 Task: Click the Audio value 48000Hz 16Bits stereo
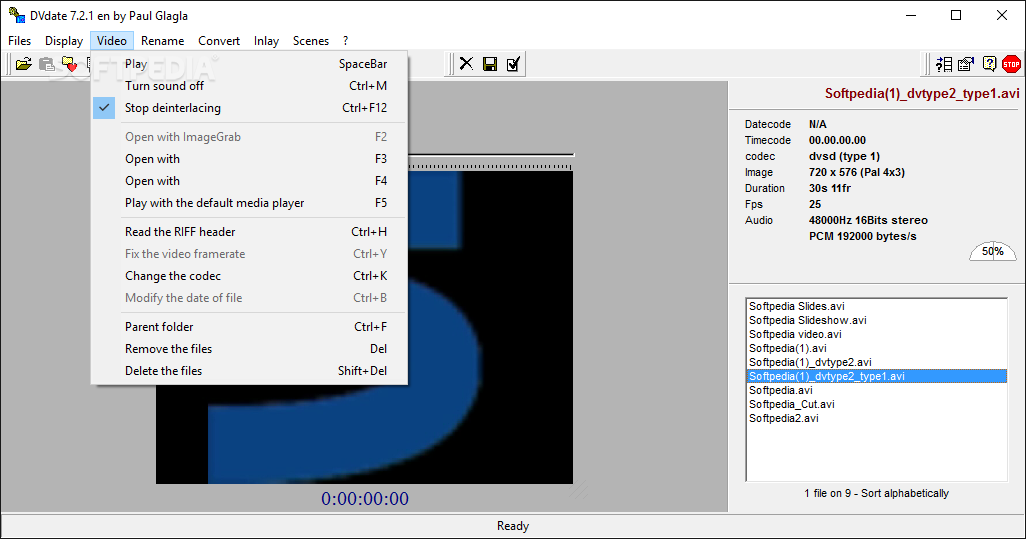click(x=868, y=220)
